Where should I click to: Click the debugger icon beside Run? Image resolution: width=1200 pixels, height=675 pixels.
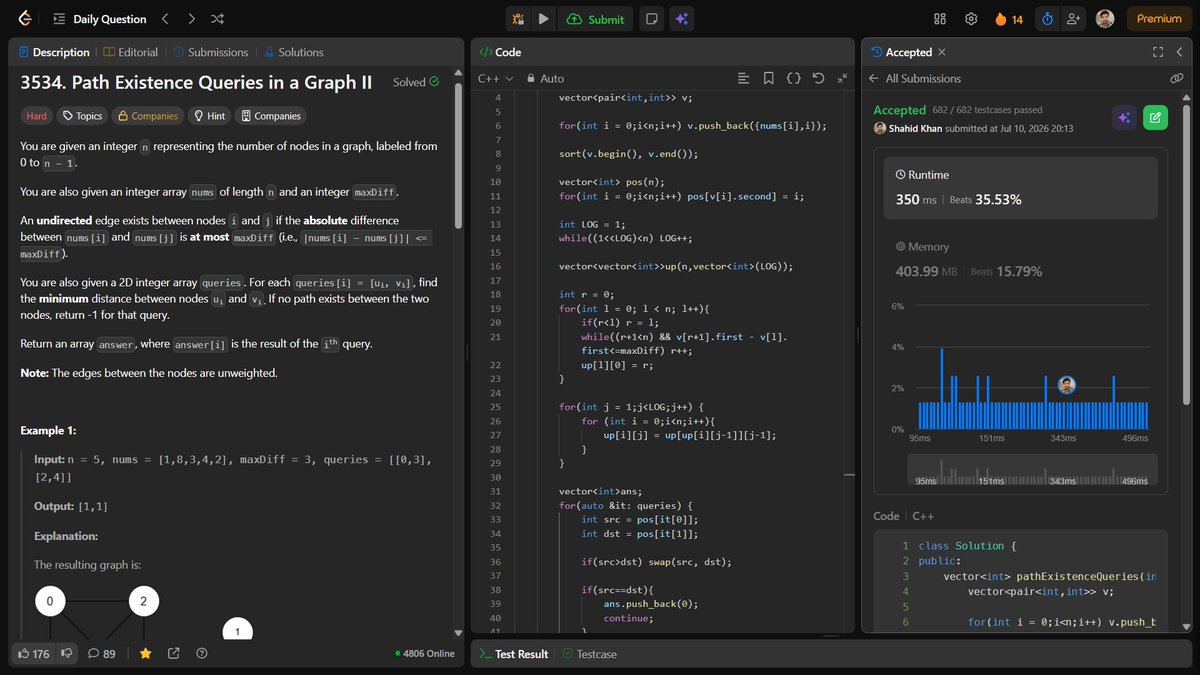click(x=518, y=19)
